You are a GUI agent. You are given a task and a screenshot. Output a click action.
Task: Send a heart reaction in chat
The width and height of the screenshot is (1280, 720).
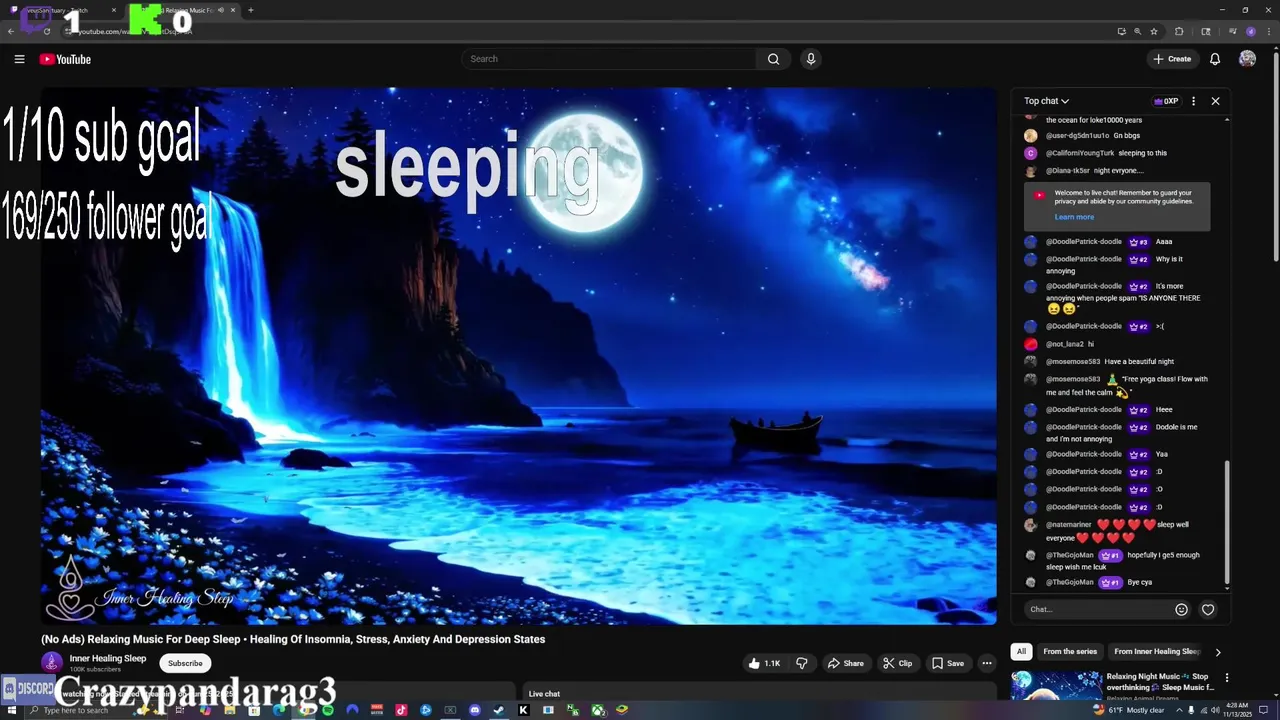pyautogui.click(x=1208, y=609)
